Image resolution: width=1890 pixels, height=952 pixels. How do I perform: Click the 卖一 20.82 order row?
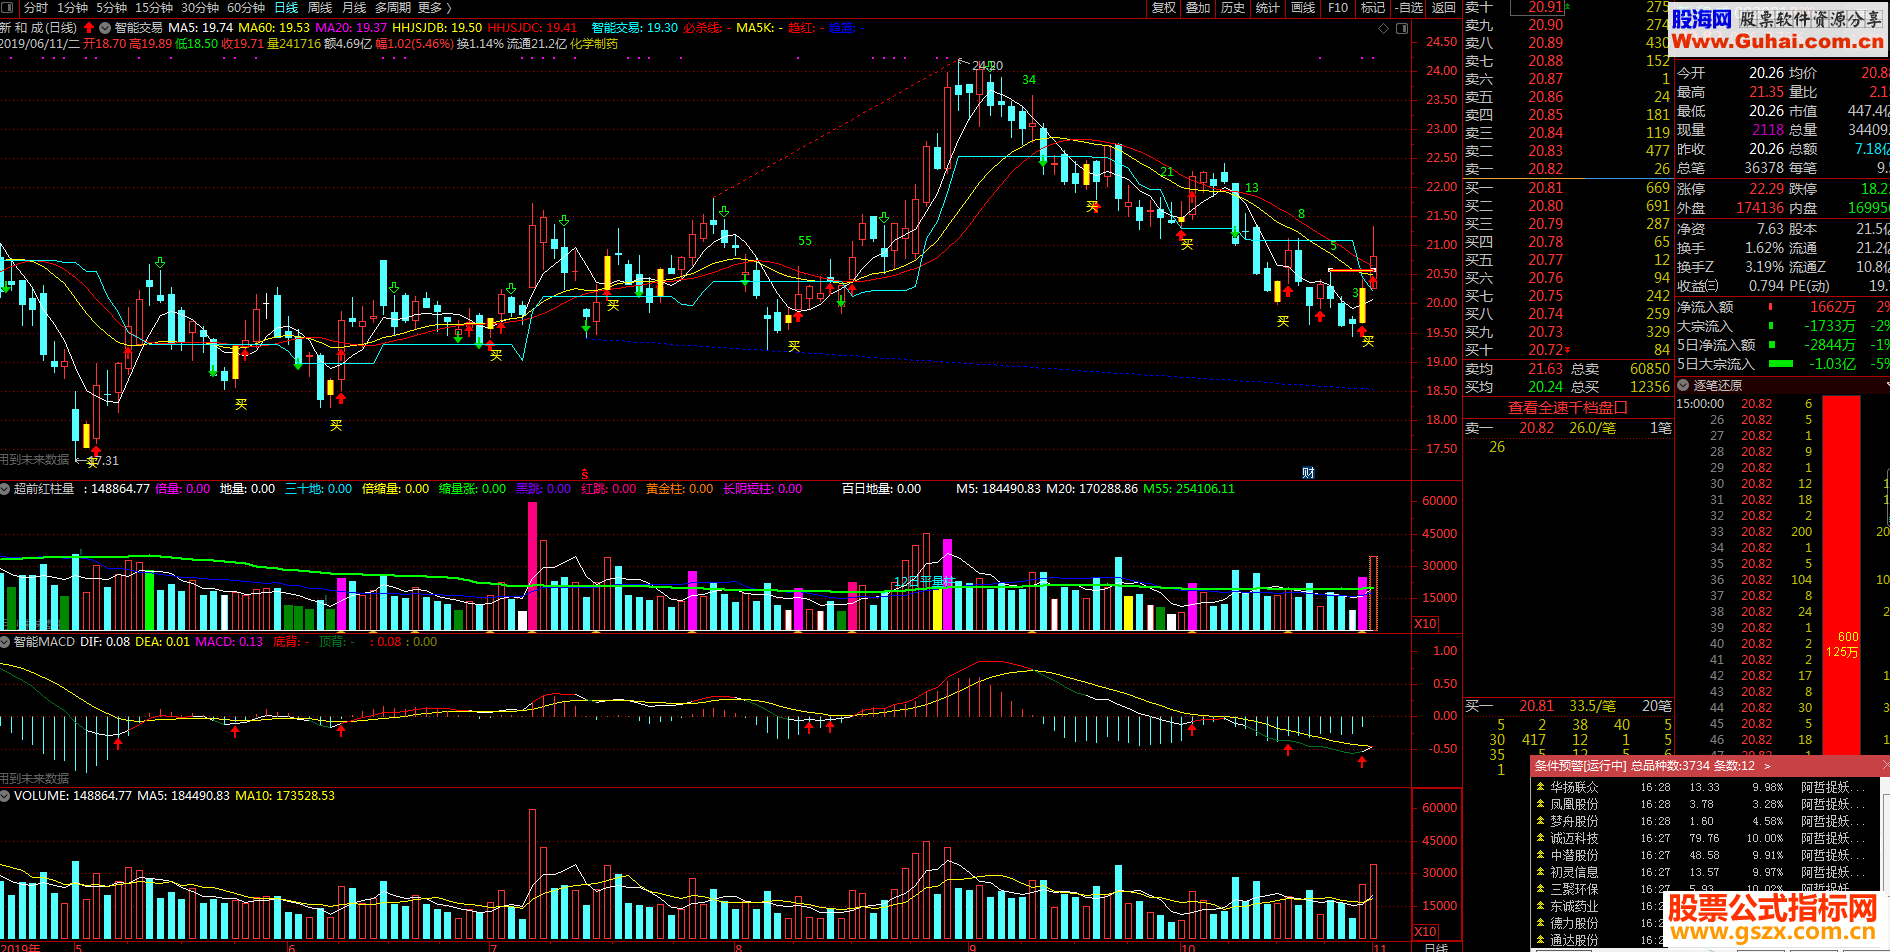pyautogui.click(x=1568, y=169)
